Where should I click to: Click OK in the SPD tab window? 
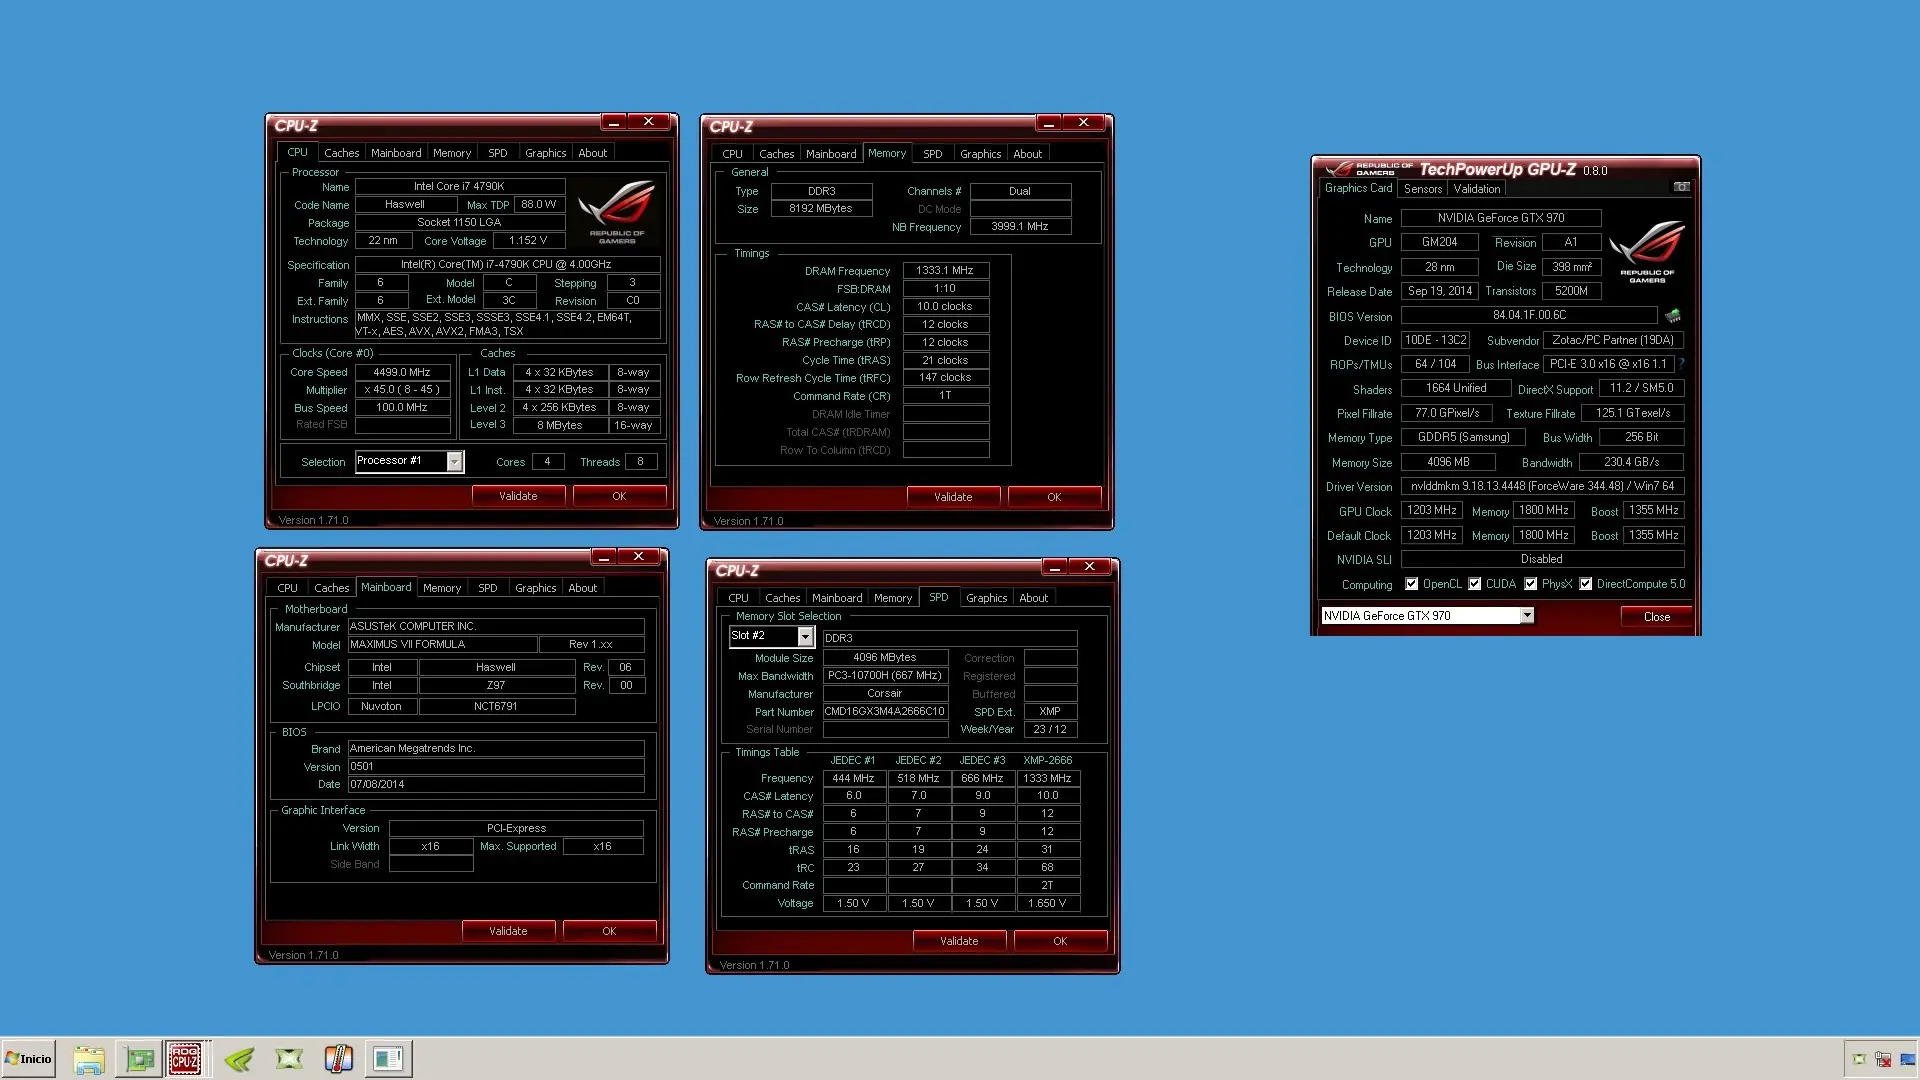1060,941
